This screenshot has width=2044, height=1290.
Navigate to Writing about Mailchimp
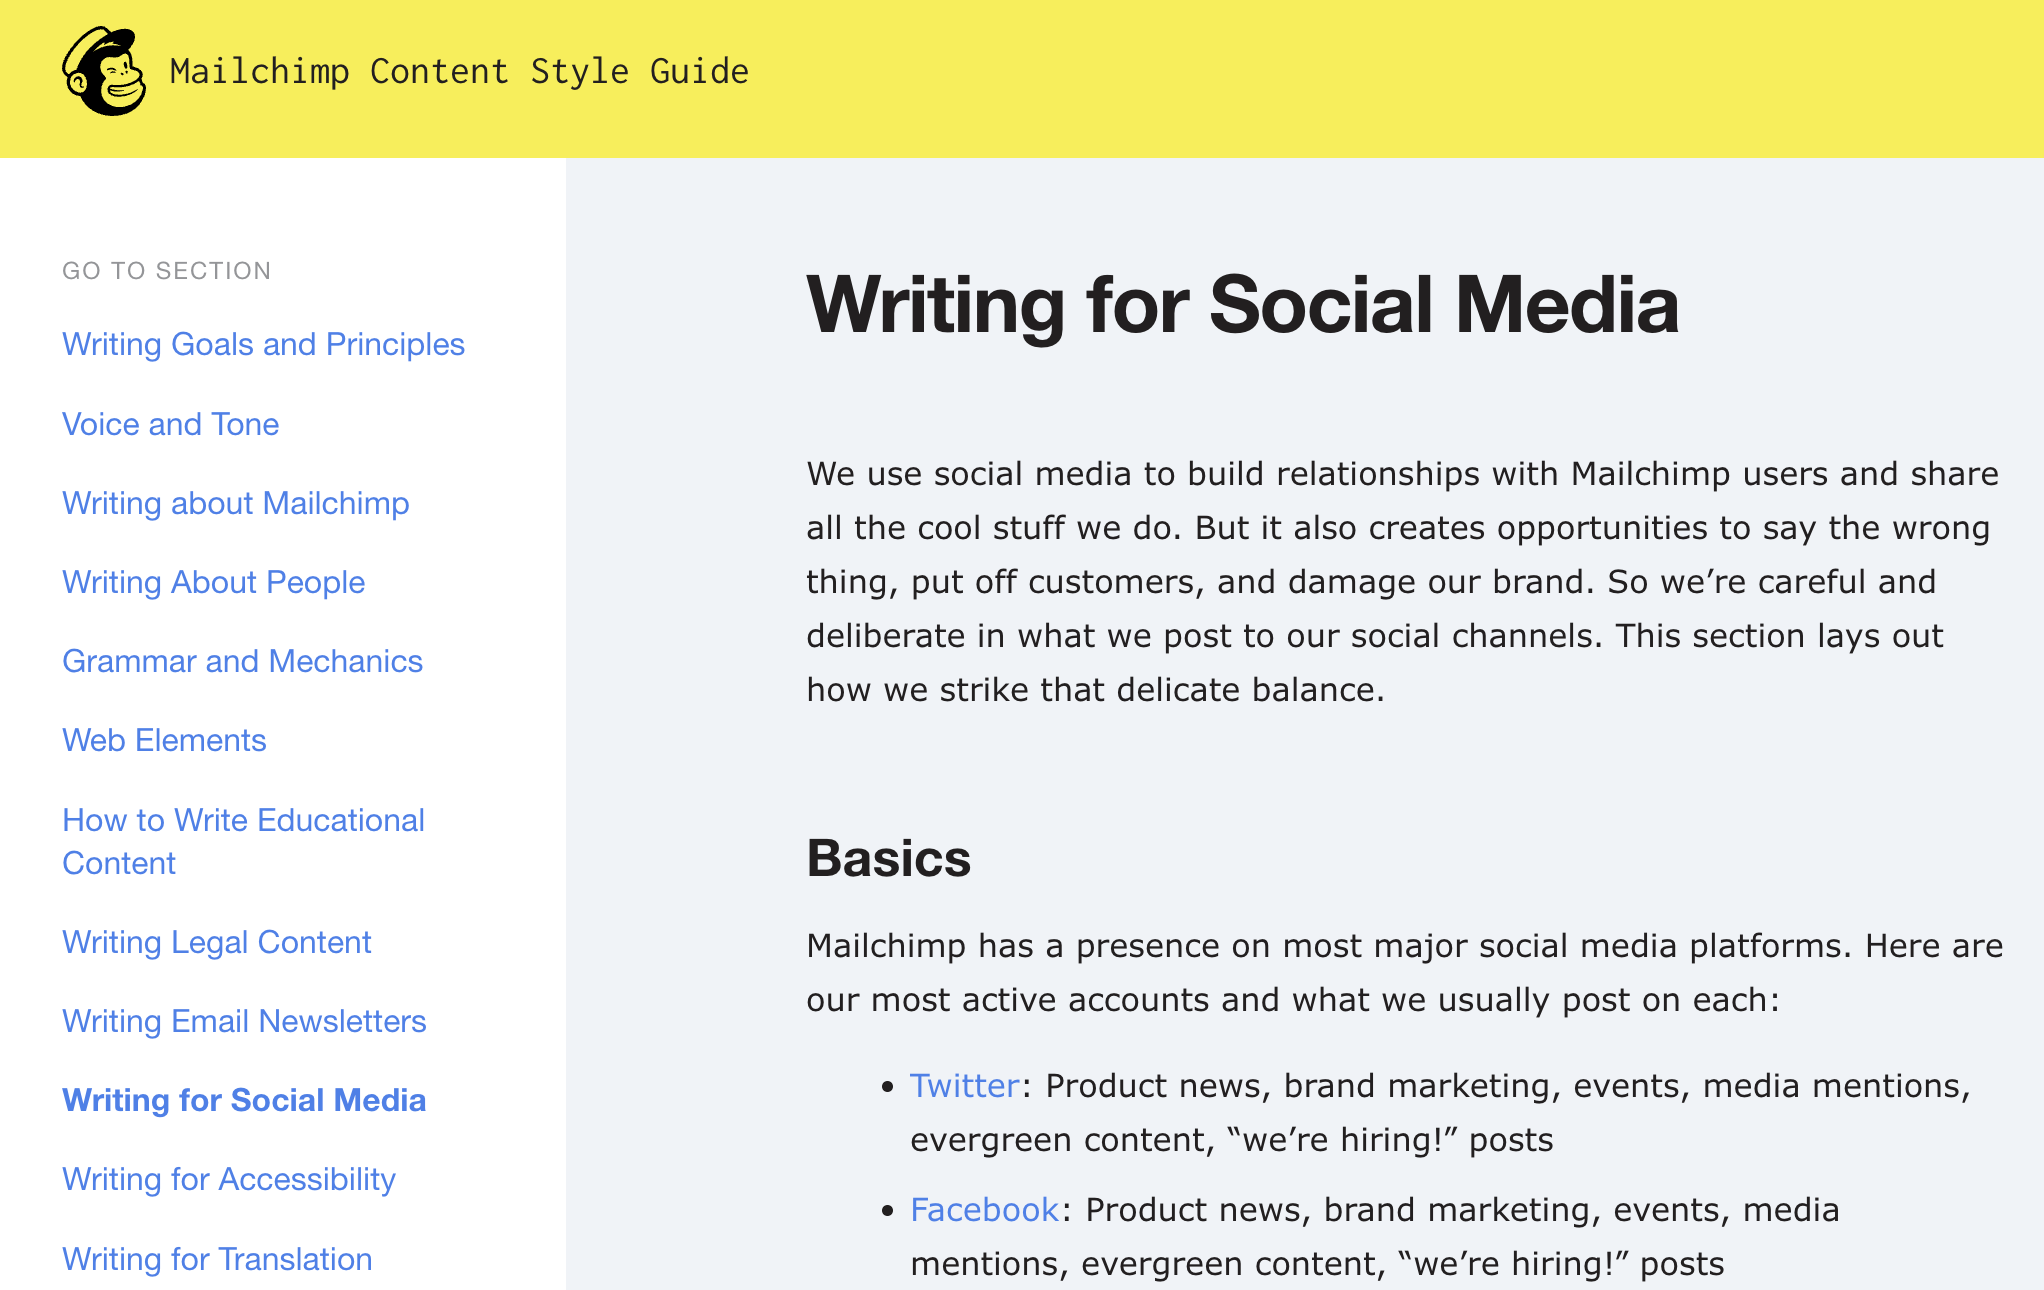click(235, 503)
